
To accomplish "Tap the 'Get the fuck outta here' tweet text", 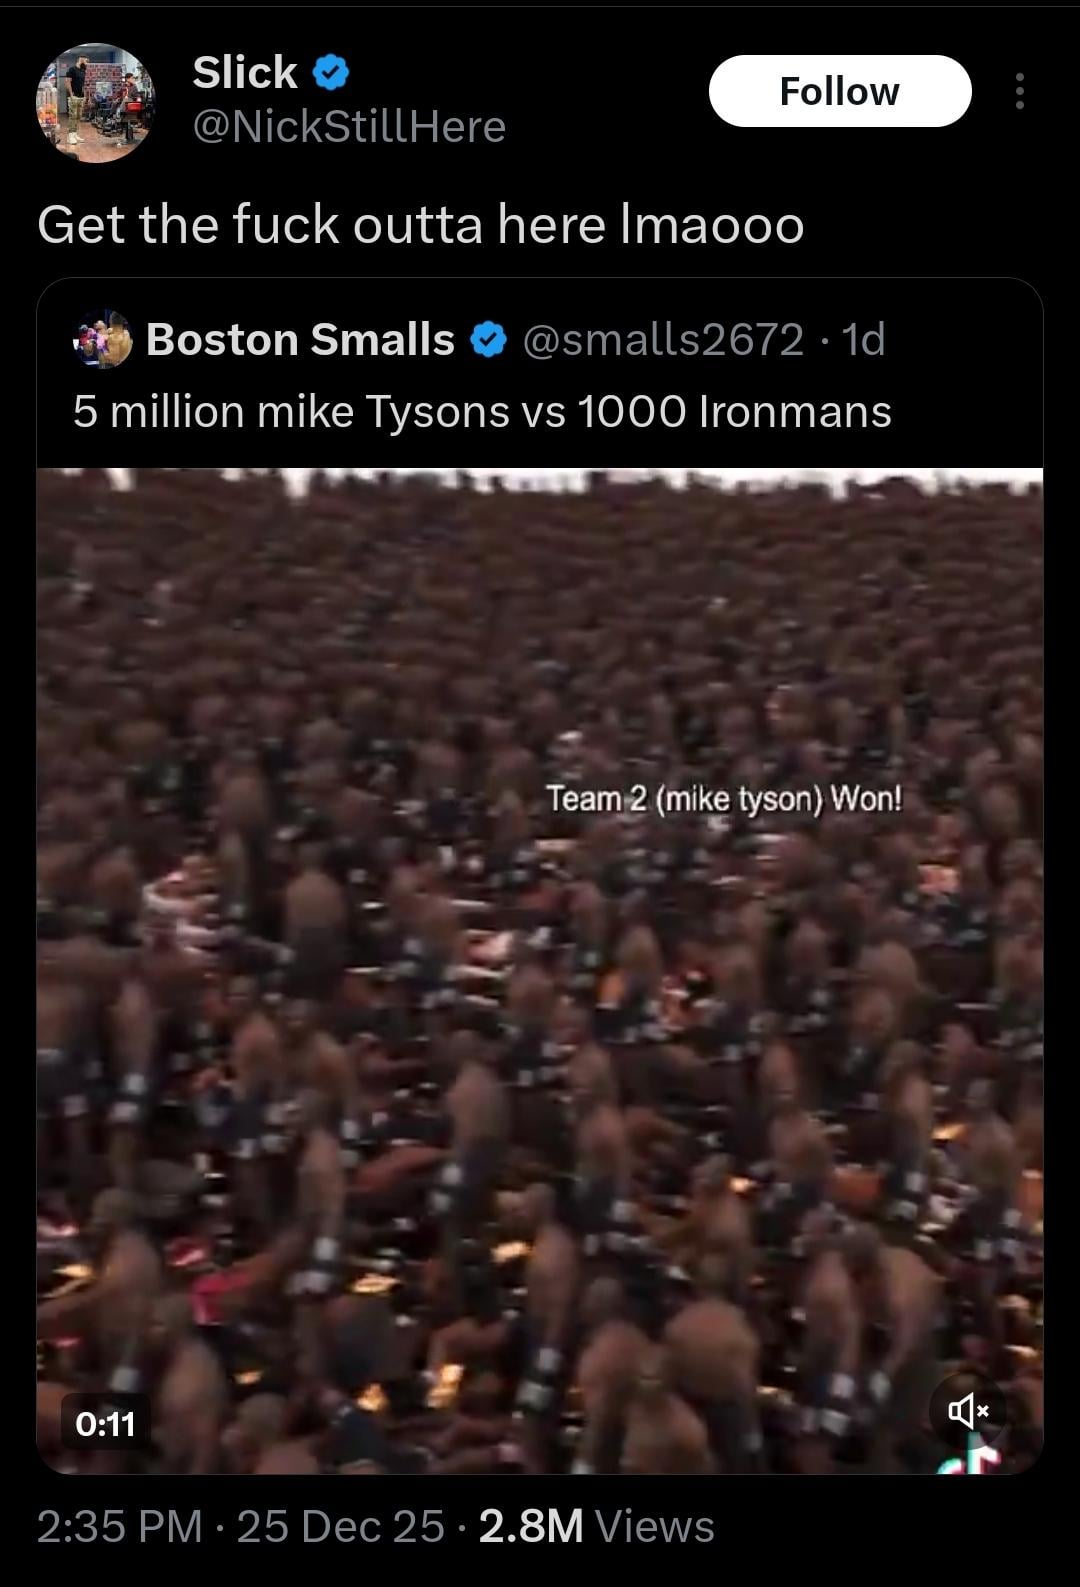I will click(421, 224).
